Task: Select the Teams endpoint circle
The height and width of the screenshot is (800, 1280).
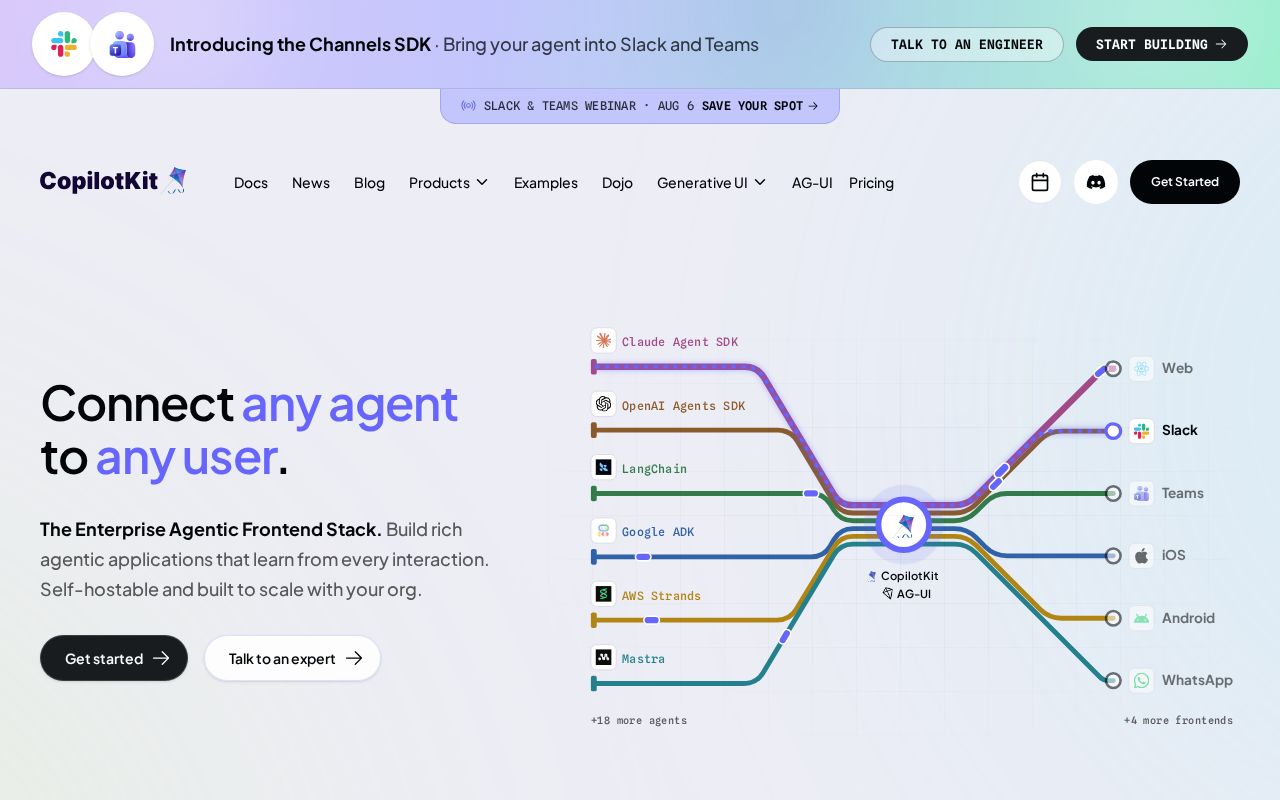Action: coord(1113,493)
